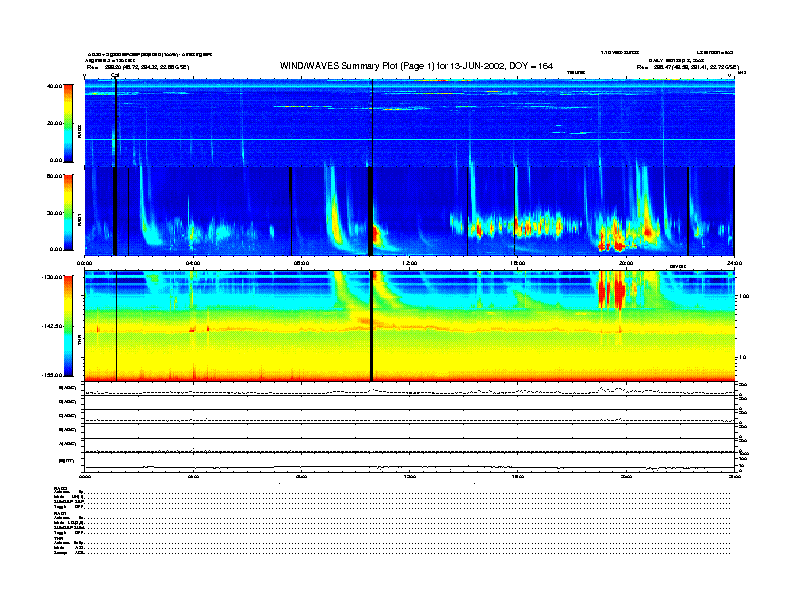The height and width of the screenshot is (612, 792).
Task: Click the 04:00 time label below middle spectrogram
Action: point(194,263)
